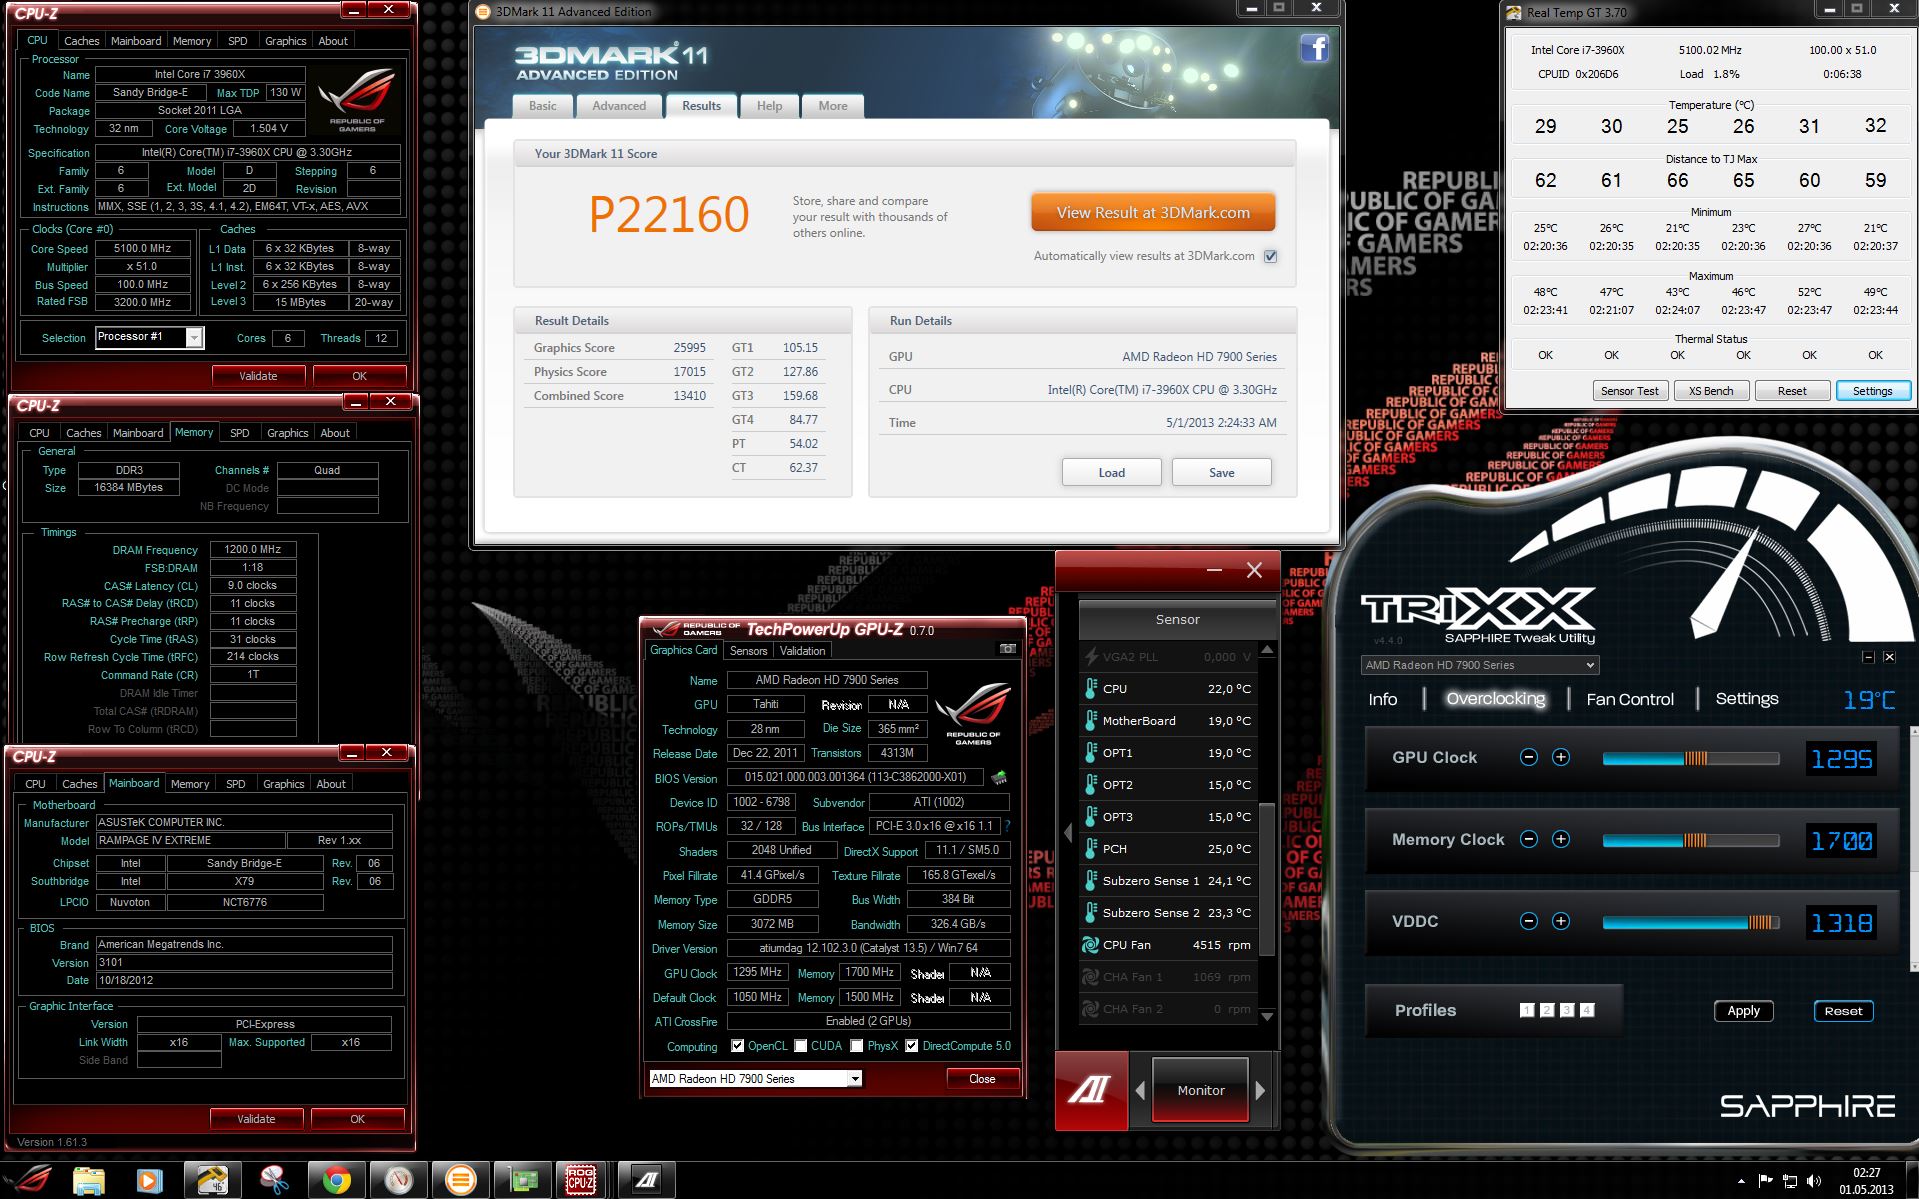The image size is (1919, 1199).
Task: Open the Snipping Tool taskbar icon
Action: (274, 1180)
